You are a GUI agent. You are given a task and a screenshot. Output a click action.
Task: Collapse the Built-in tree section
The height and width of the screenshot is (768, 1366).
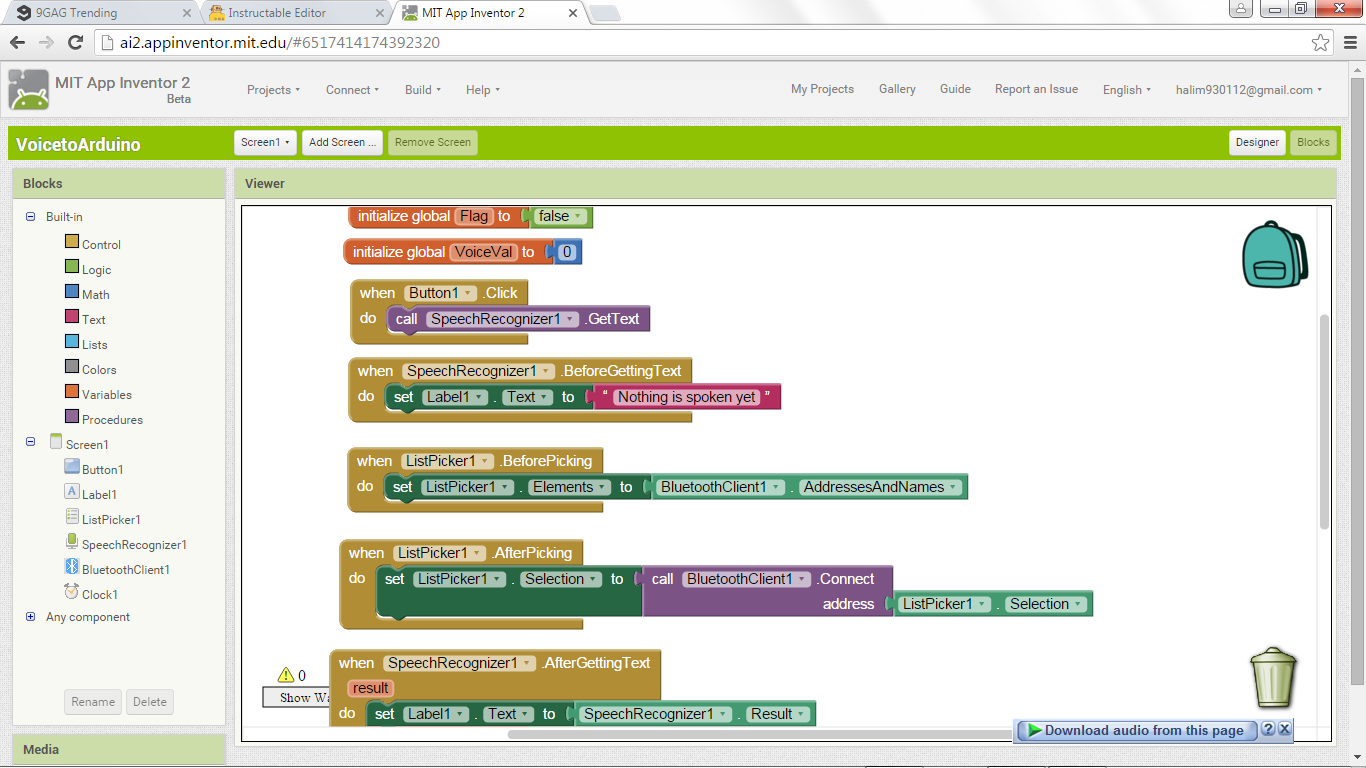pyautogui.click(x=30, y=216)
